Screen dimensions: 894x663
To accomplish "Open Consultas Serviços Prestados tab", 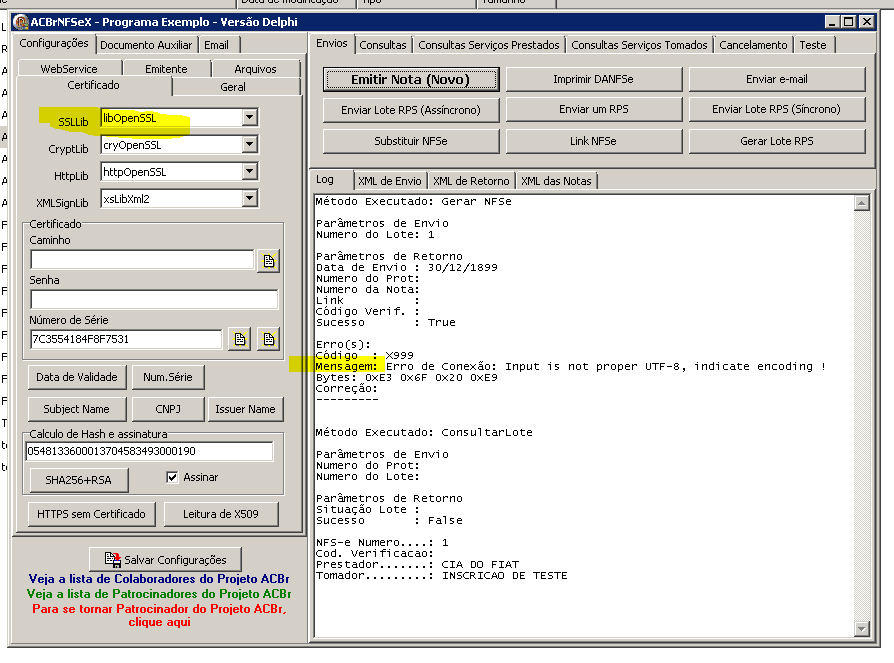I will click(x=489, y=45).
